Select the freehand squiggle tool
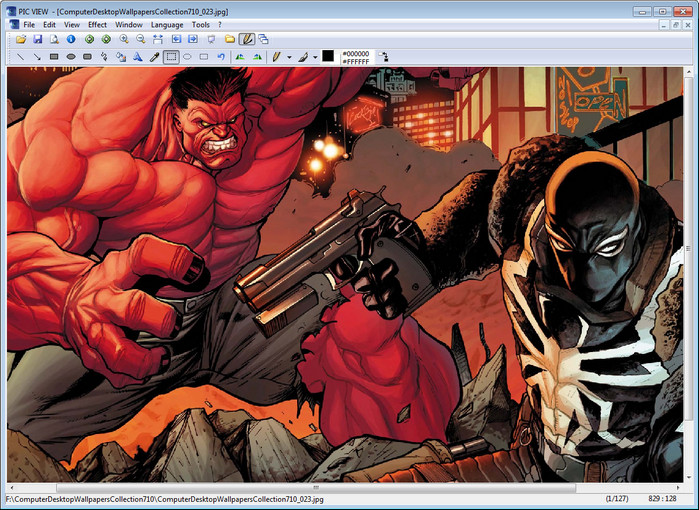The width and height of the screenshot is (699, 510). tap(104, 57)
